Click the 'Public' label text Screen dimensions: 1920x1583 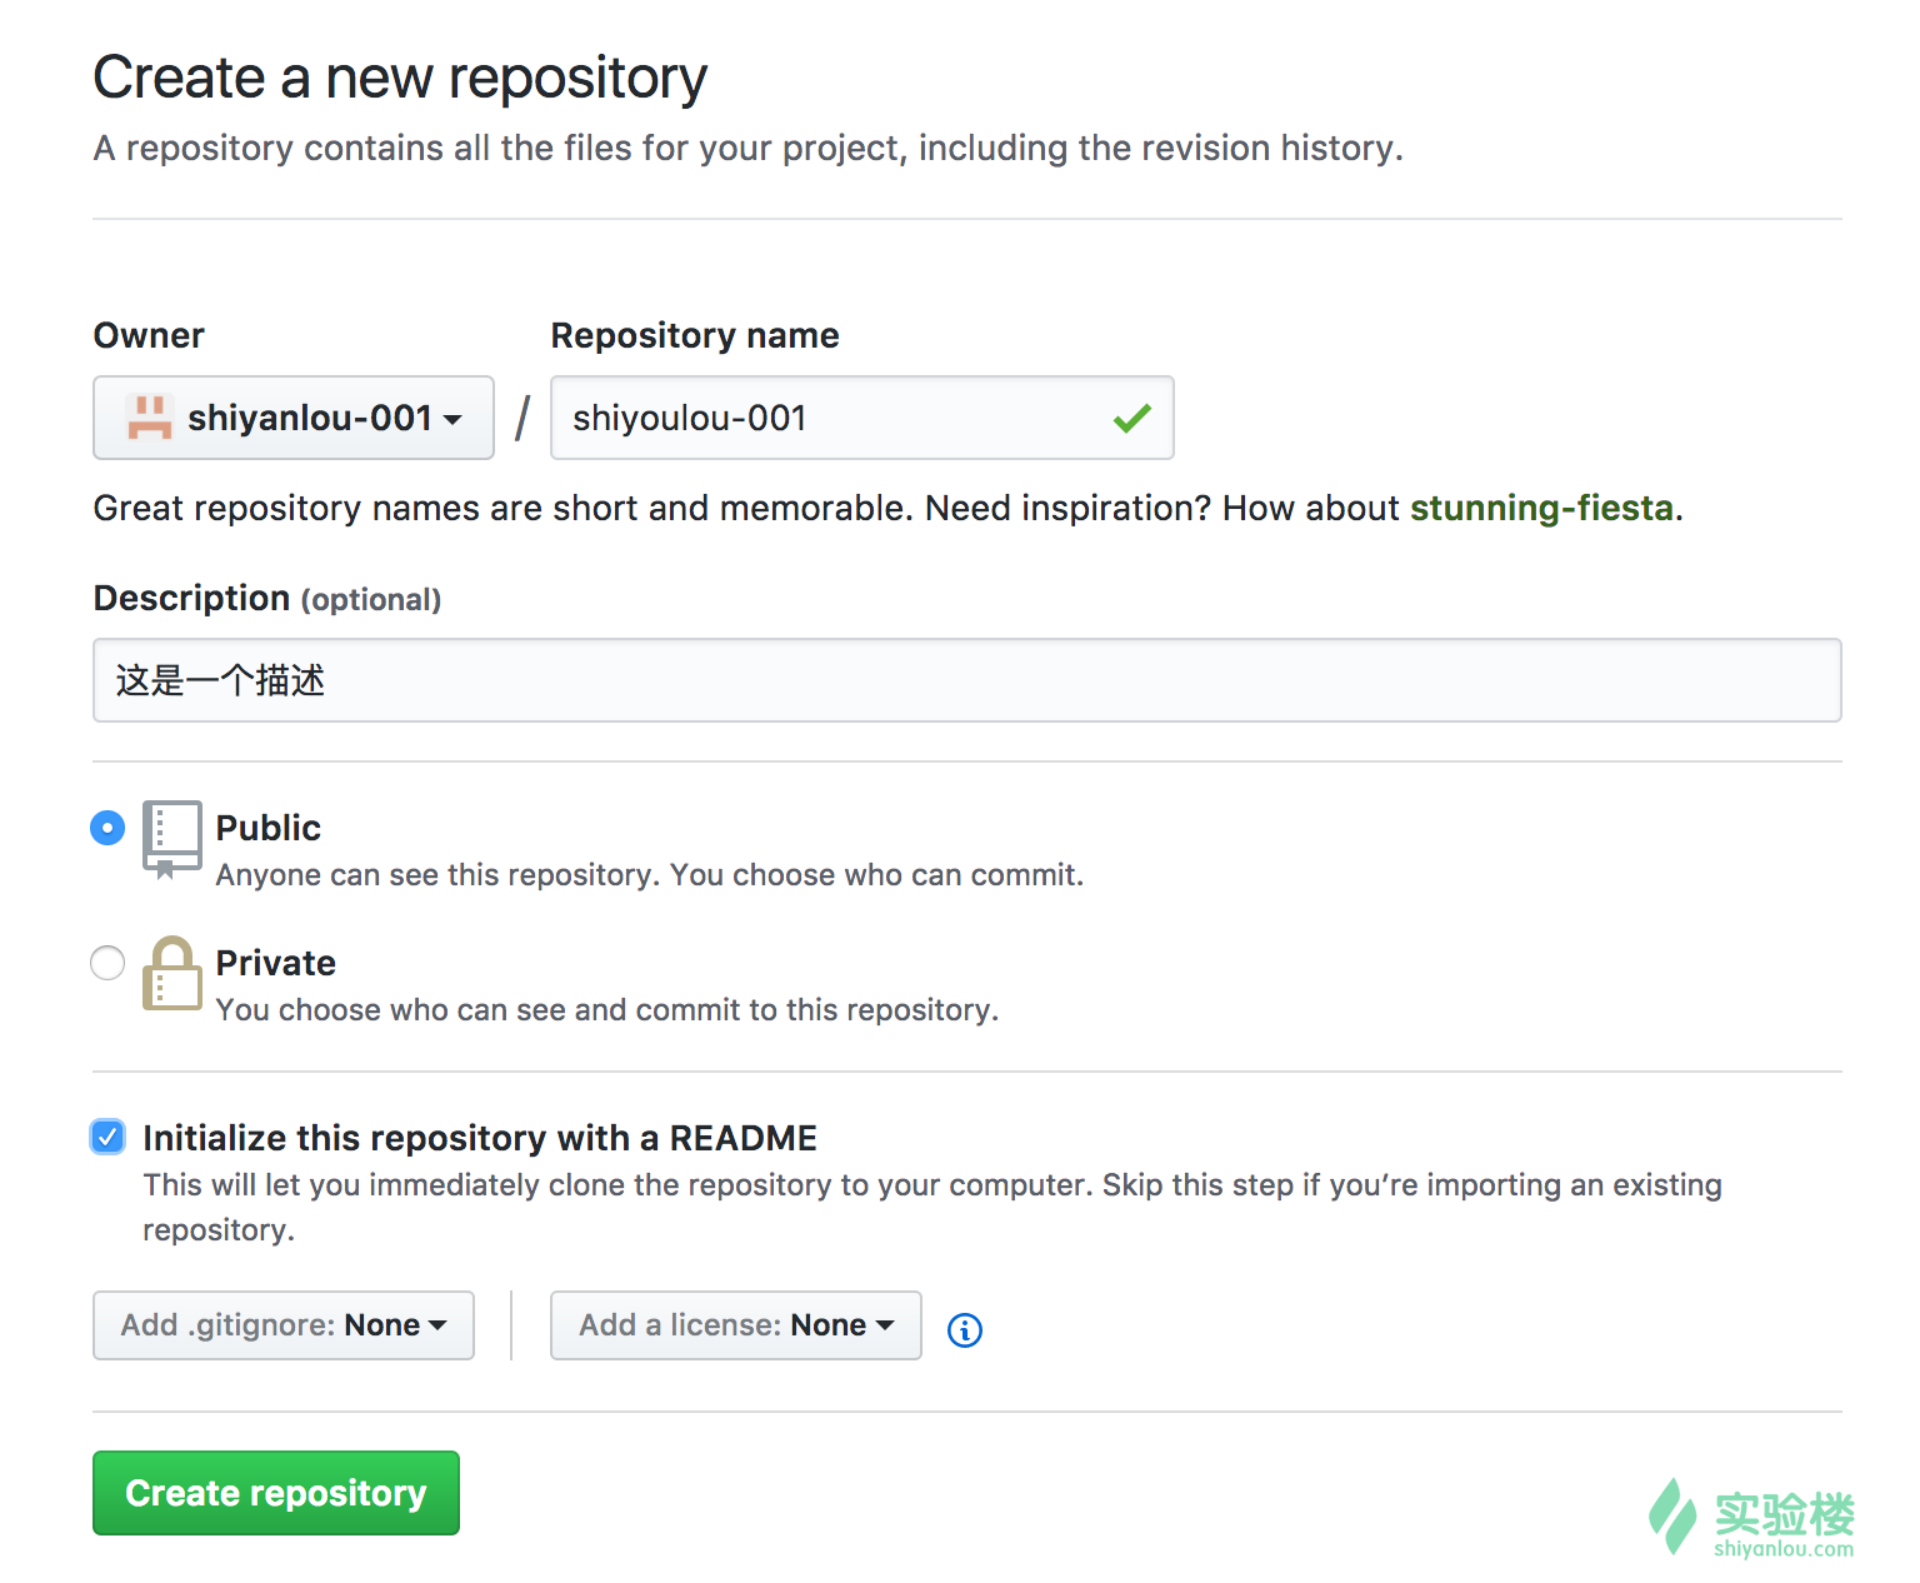[x=268, y=828]
